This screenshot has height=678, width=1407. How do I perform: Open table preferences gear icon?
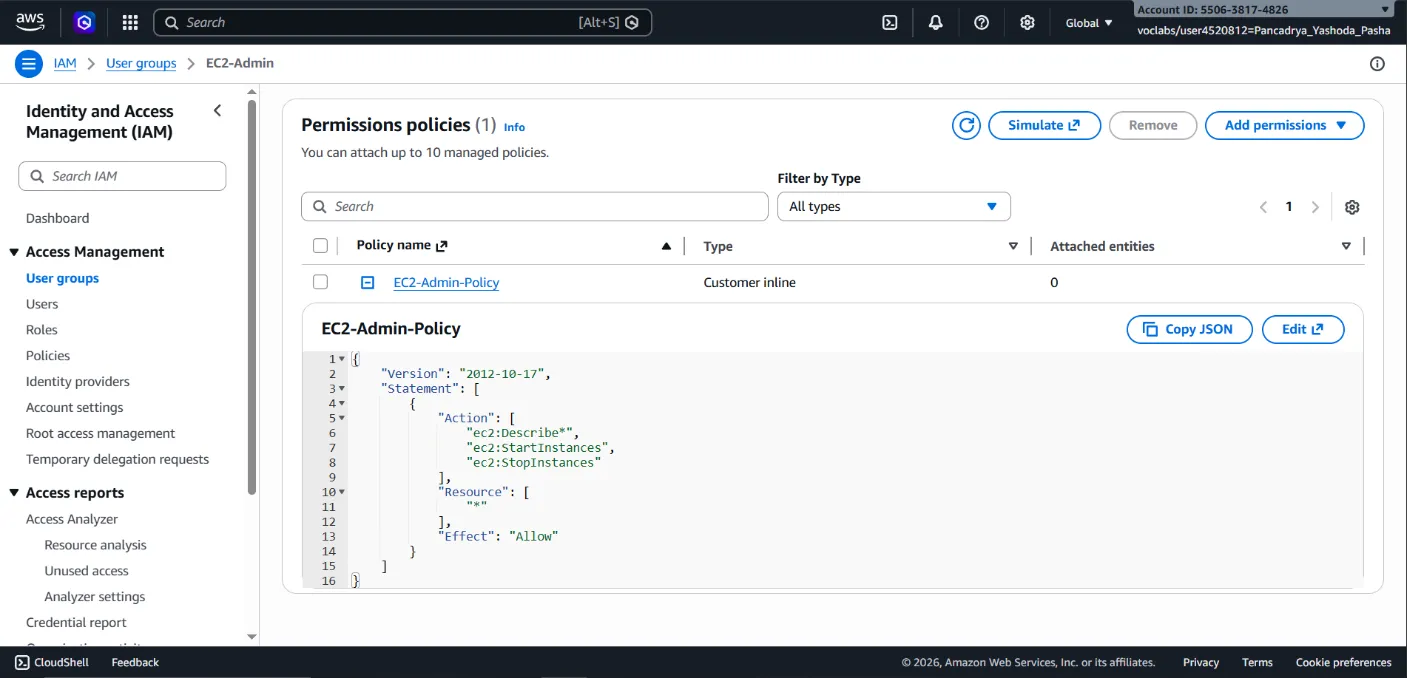1352,207
